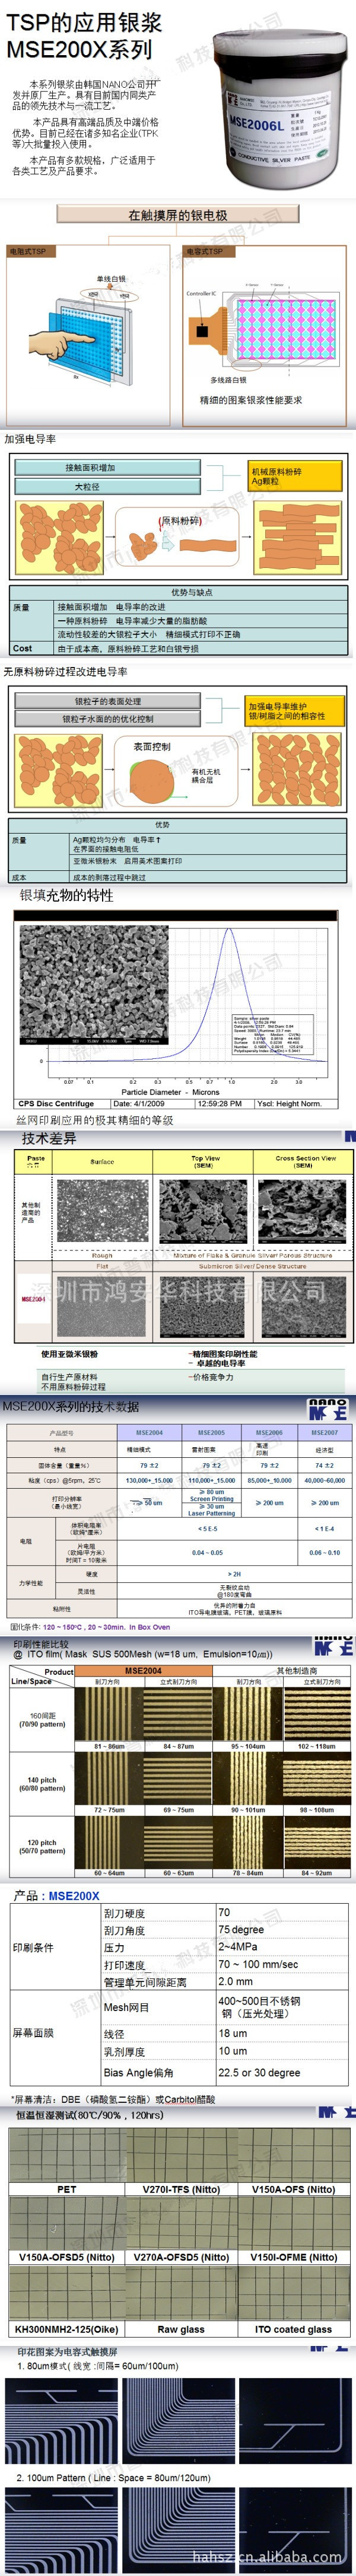Open the 'Raw glass' test photo
This screenshot has height=2576, width=356.
pos(181,2293)
